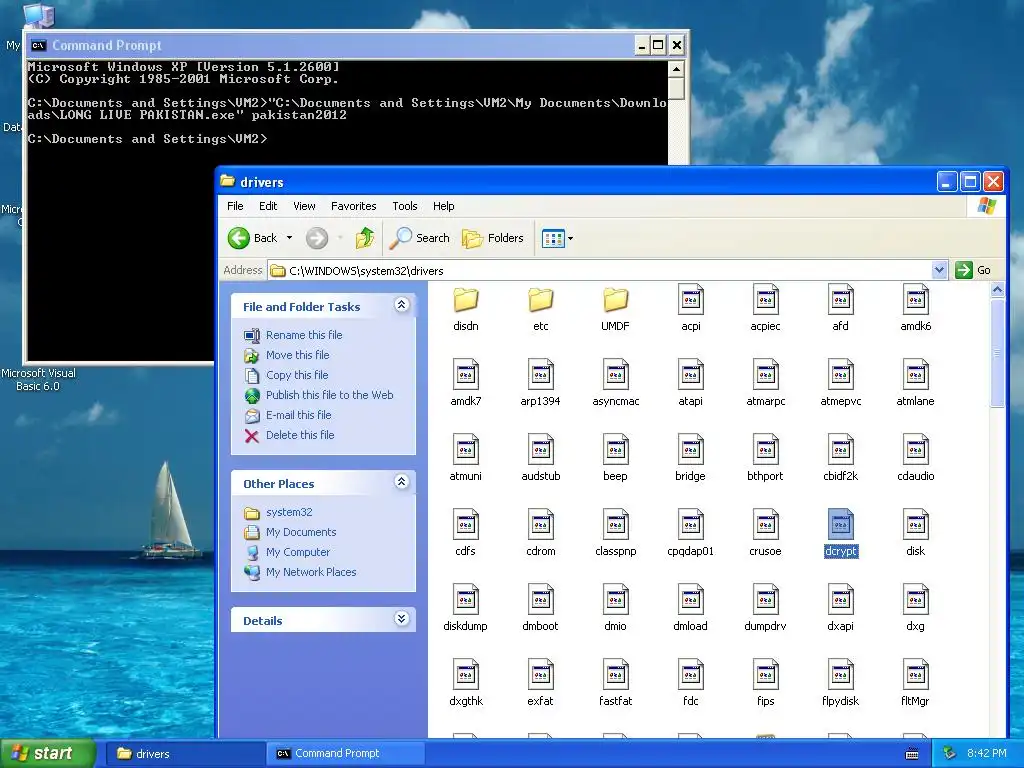Image resolution: width=1024 pixels, height=768 pixels.
Task: Click Command Prompt scroll up arrow
Action: point(677,69)
